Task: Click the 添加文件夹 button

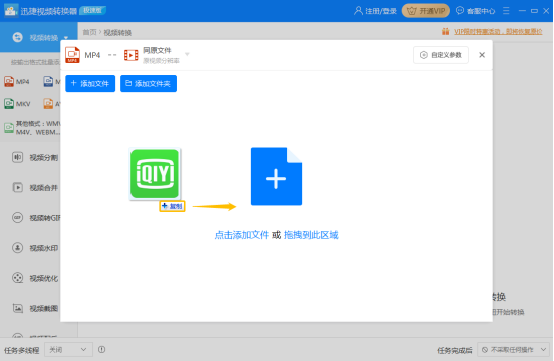Action: tap(148, 83)
